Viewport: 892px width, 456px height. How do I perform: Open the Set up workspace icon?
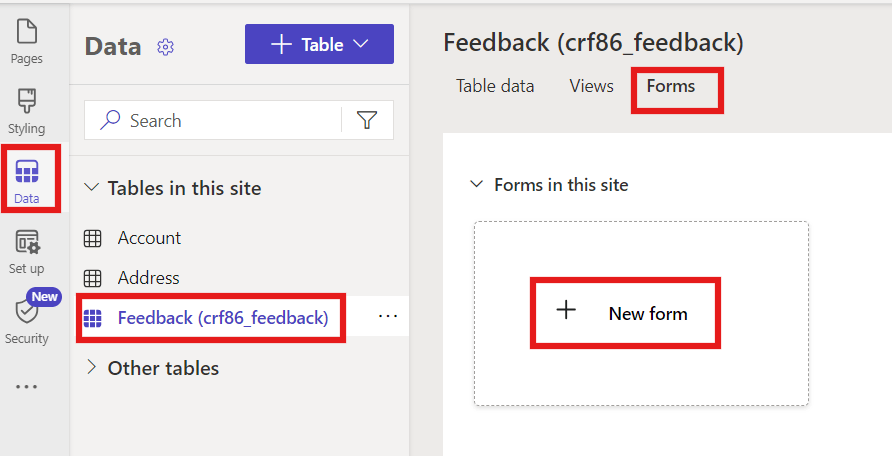(26, 243)
